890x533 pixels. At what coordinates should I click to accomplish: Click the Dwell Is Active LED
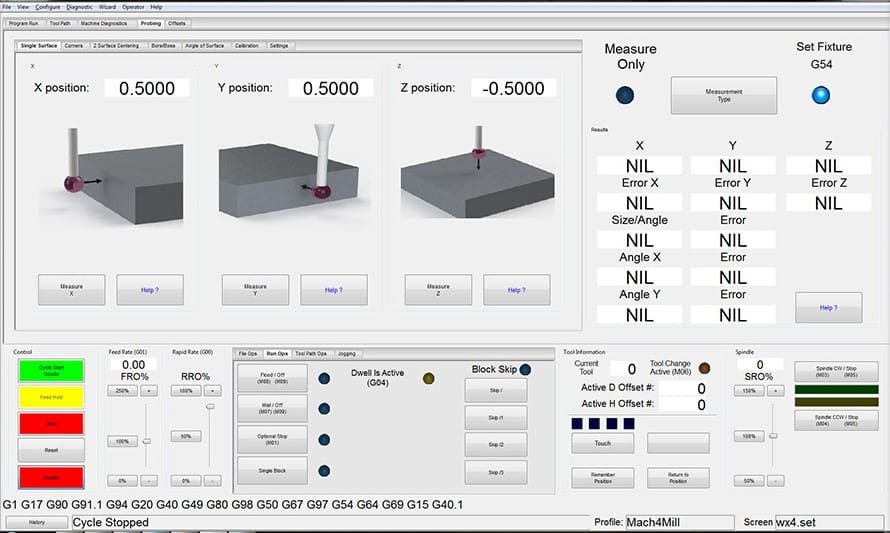tap(429, 378)
